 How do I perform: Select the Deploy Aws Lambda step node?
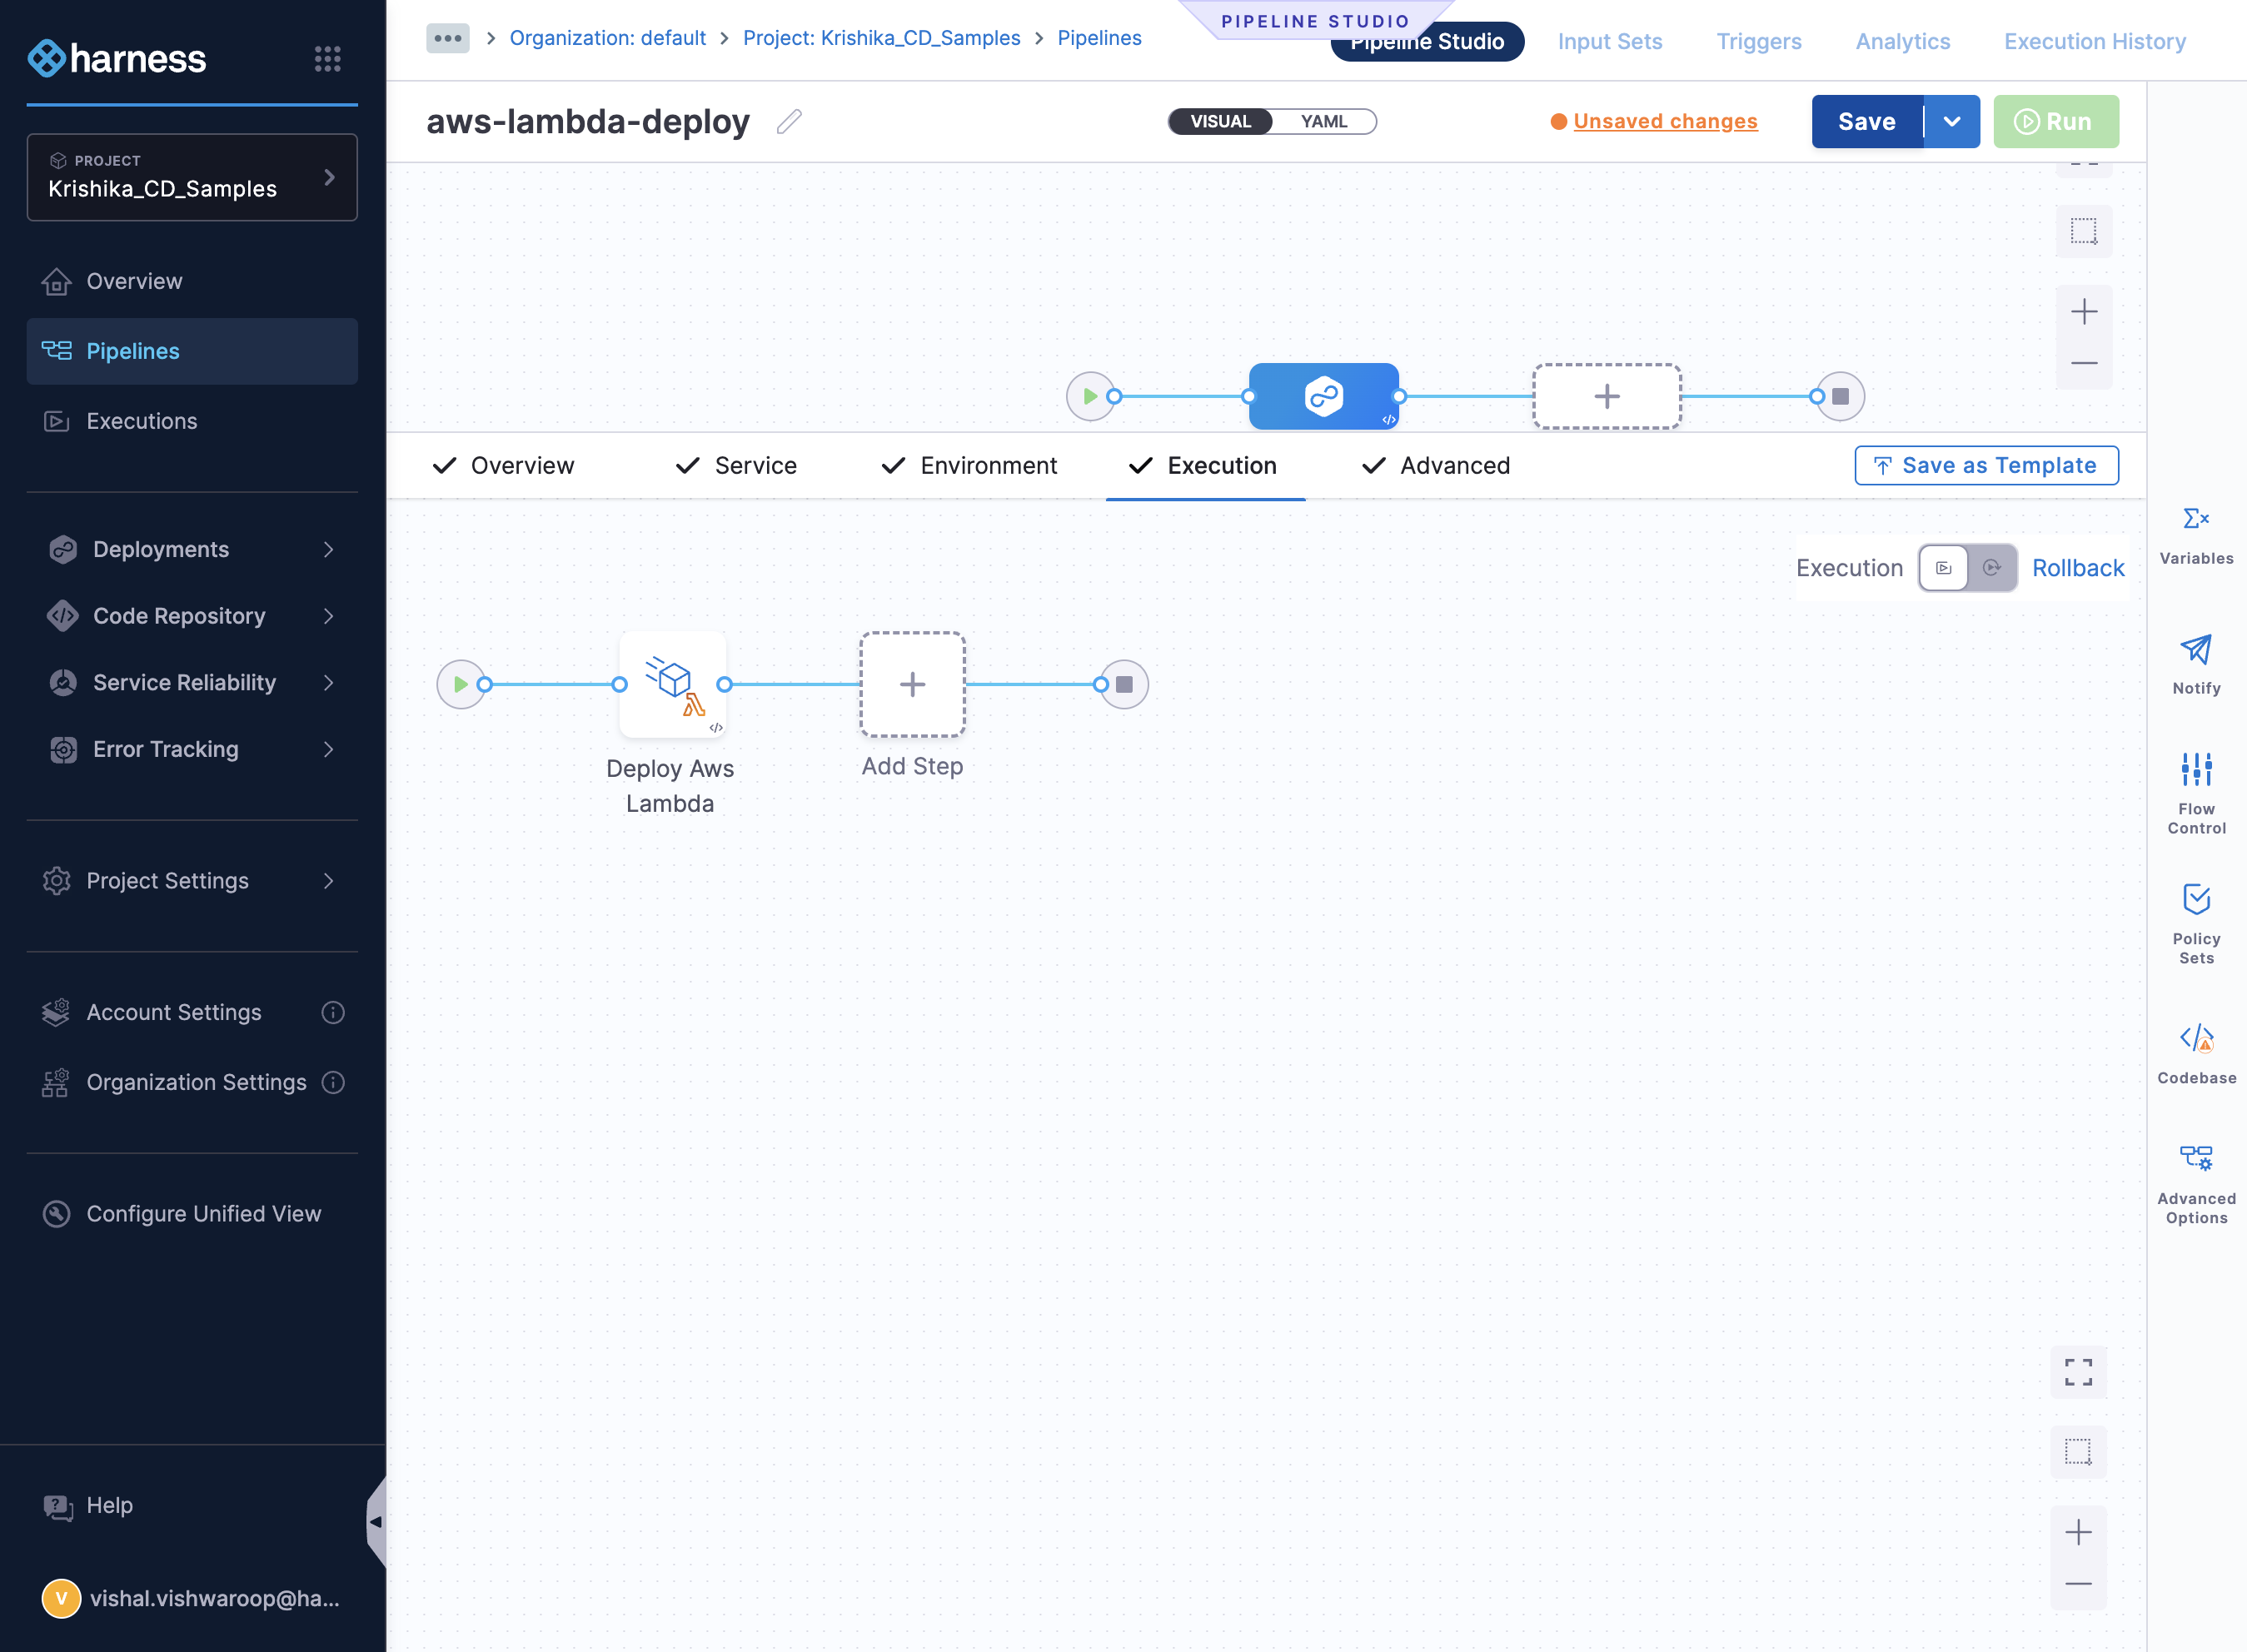(672, 685)
